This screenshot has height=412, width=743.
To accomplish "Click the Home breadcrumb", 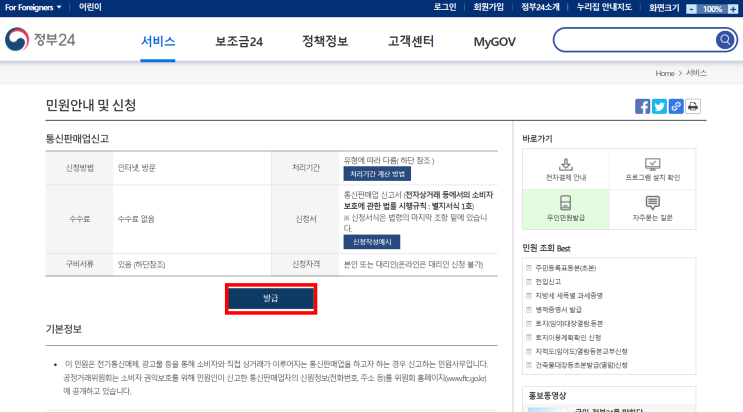I will tap(665, 73).
